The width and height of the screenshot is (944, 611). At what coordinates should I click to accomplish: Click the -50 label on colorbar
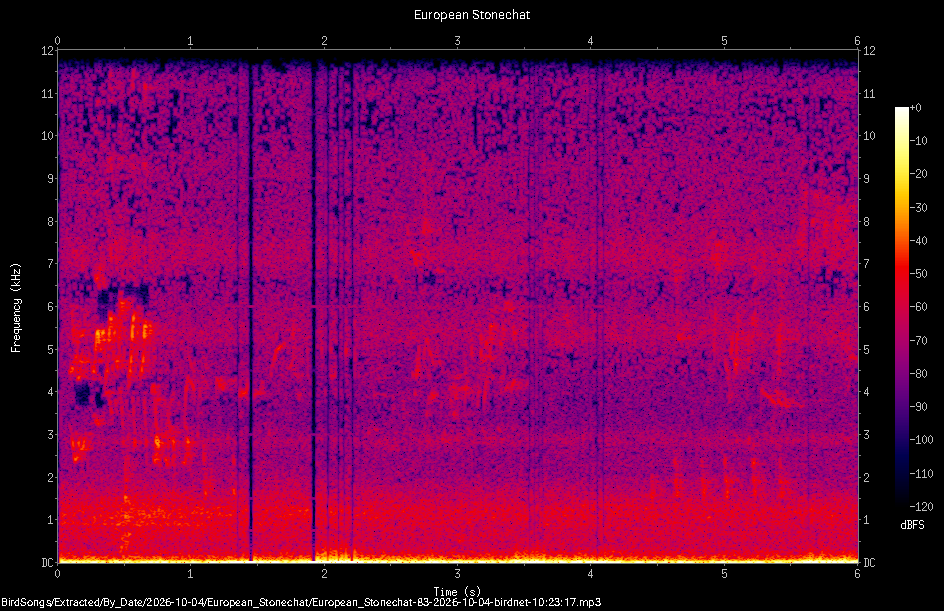click(x=919, y=274)
